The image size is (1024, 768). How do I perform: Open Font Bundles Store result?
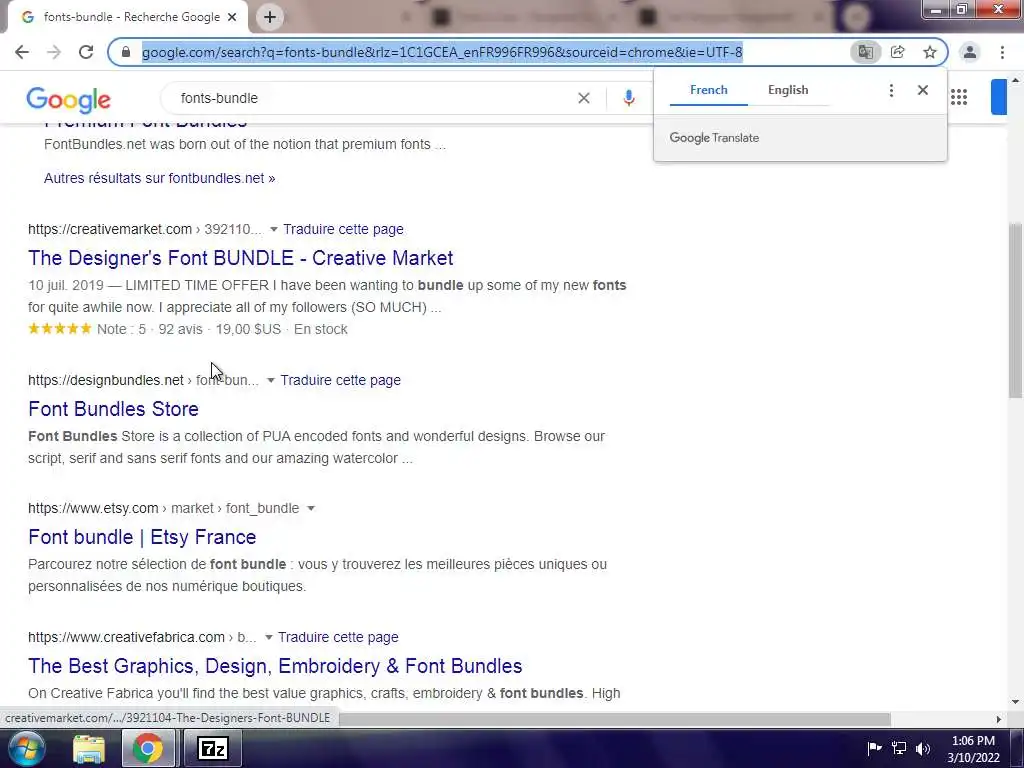click(x=114, y=409)
